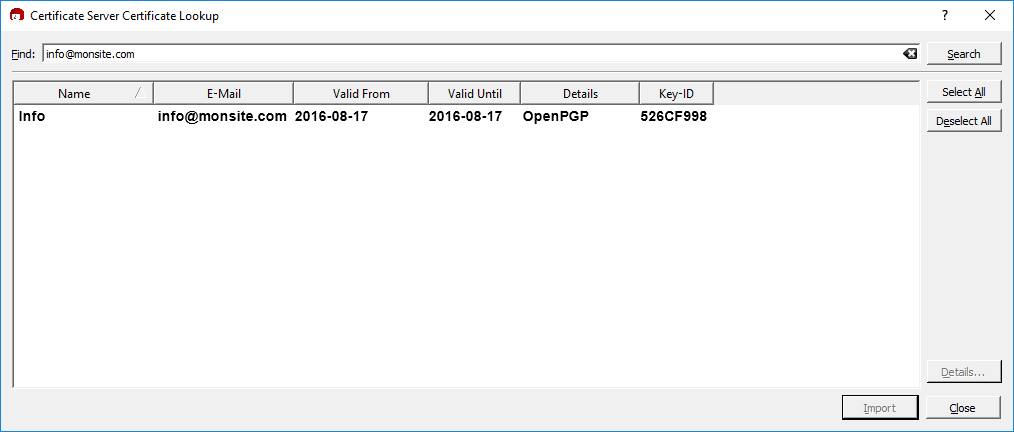Sort by the E-Mail column header

(224, 94)
